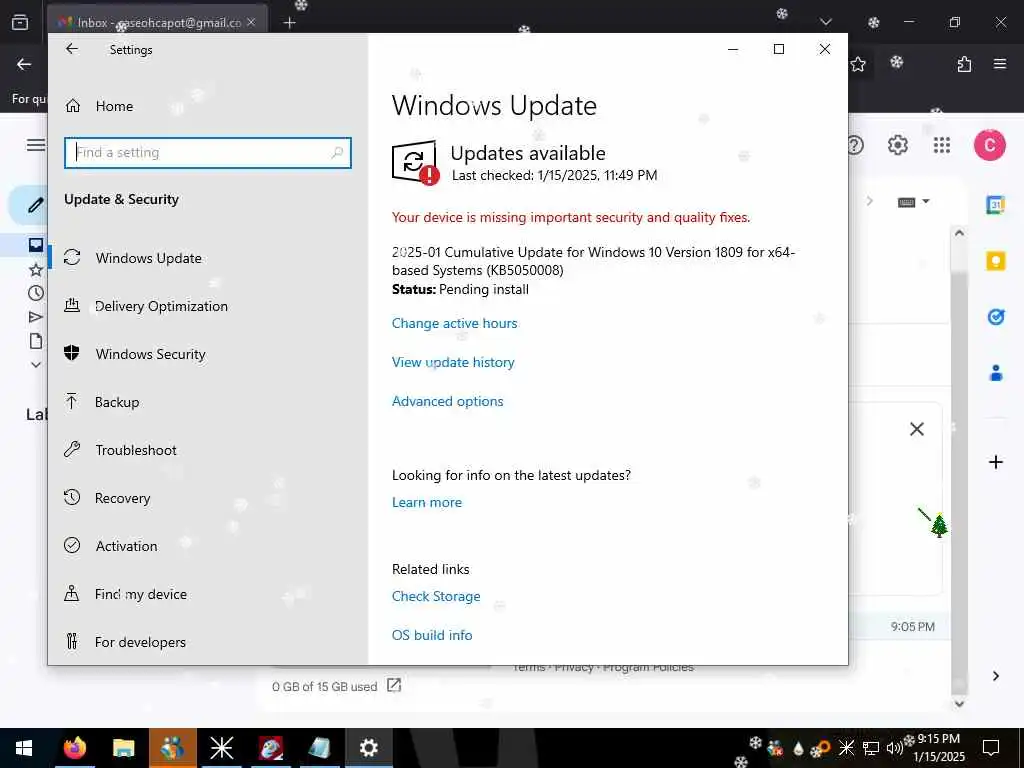Viewport: 1024px width, 768px height.
Task: Expand Gmail More labels chevron
Action: click(36, 364)
